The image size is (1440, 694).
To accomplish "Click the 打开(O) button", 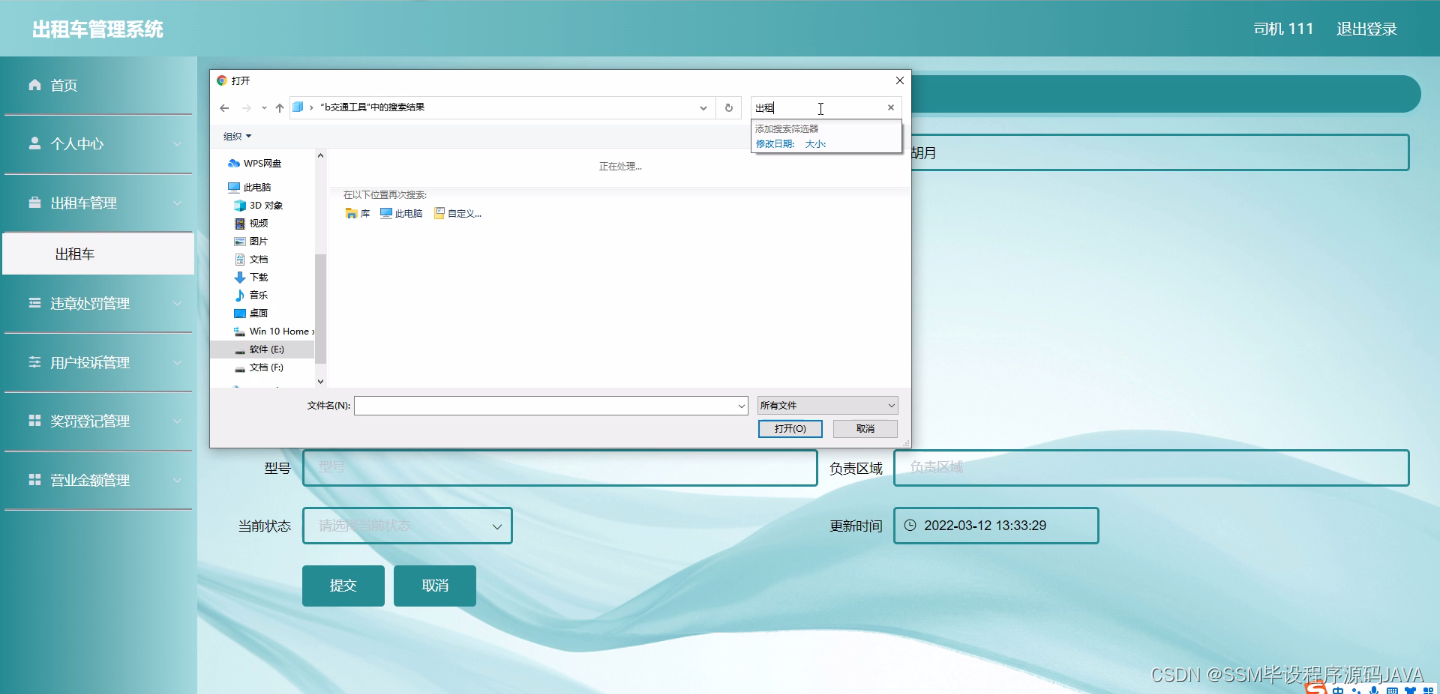I will pos(789,428).
